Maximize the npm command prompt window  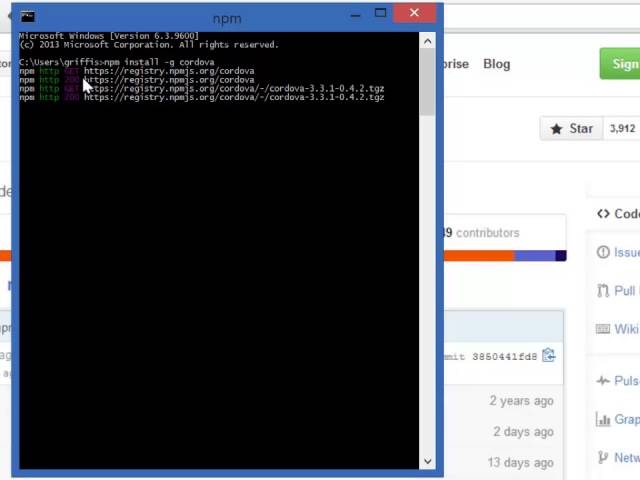[380, 14]
